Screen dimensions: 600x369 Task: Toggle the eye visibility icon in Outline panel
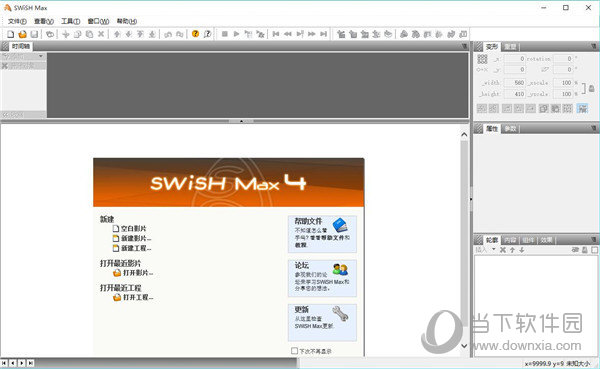pyautogui.click(x=575, y=250)
